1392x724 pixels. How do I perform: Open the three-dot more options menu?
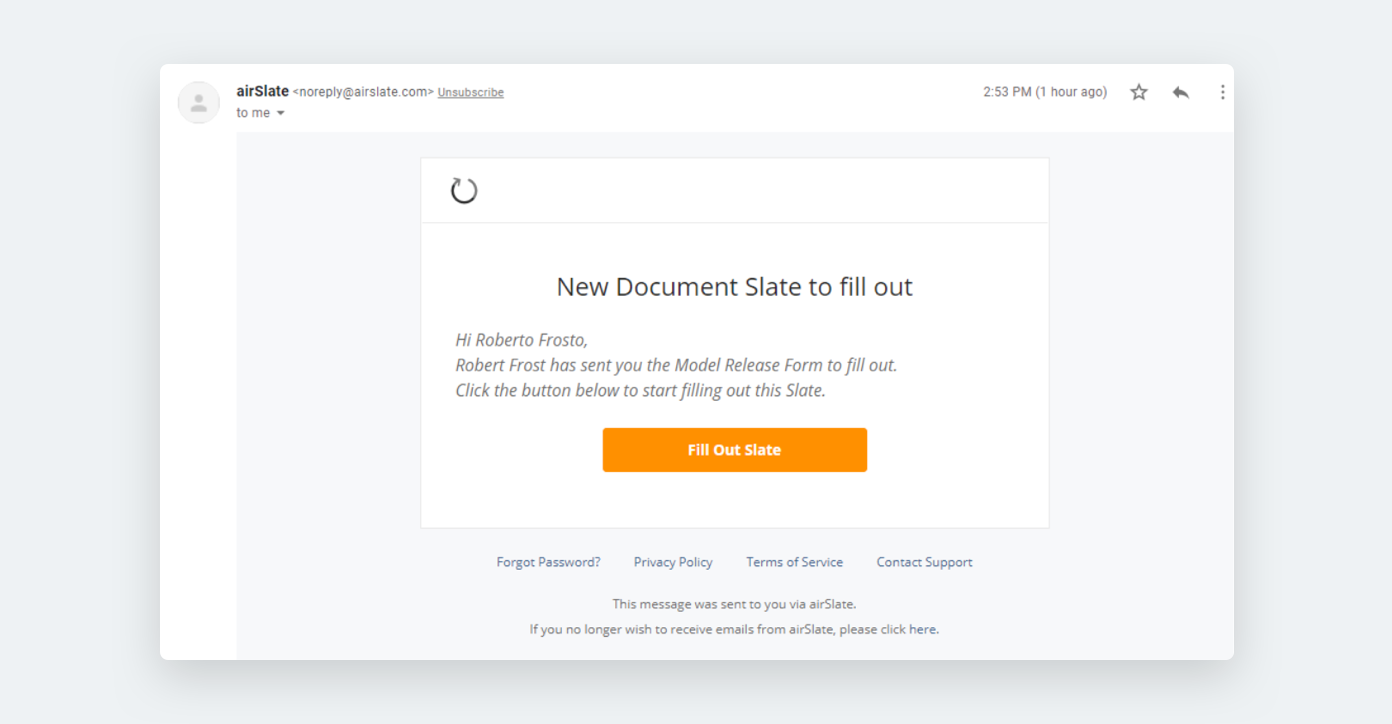pyautogui.click(x=1222, y=92)
